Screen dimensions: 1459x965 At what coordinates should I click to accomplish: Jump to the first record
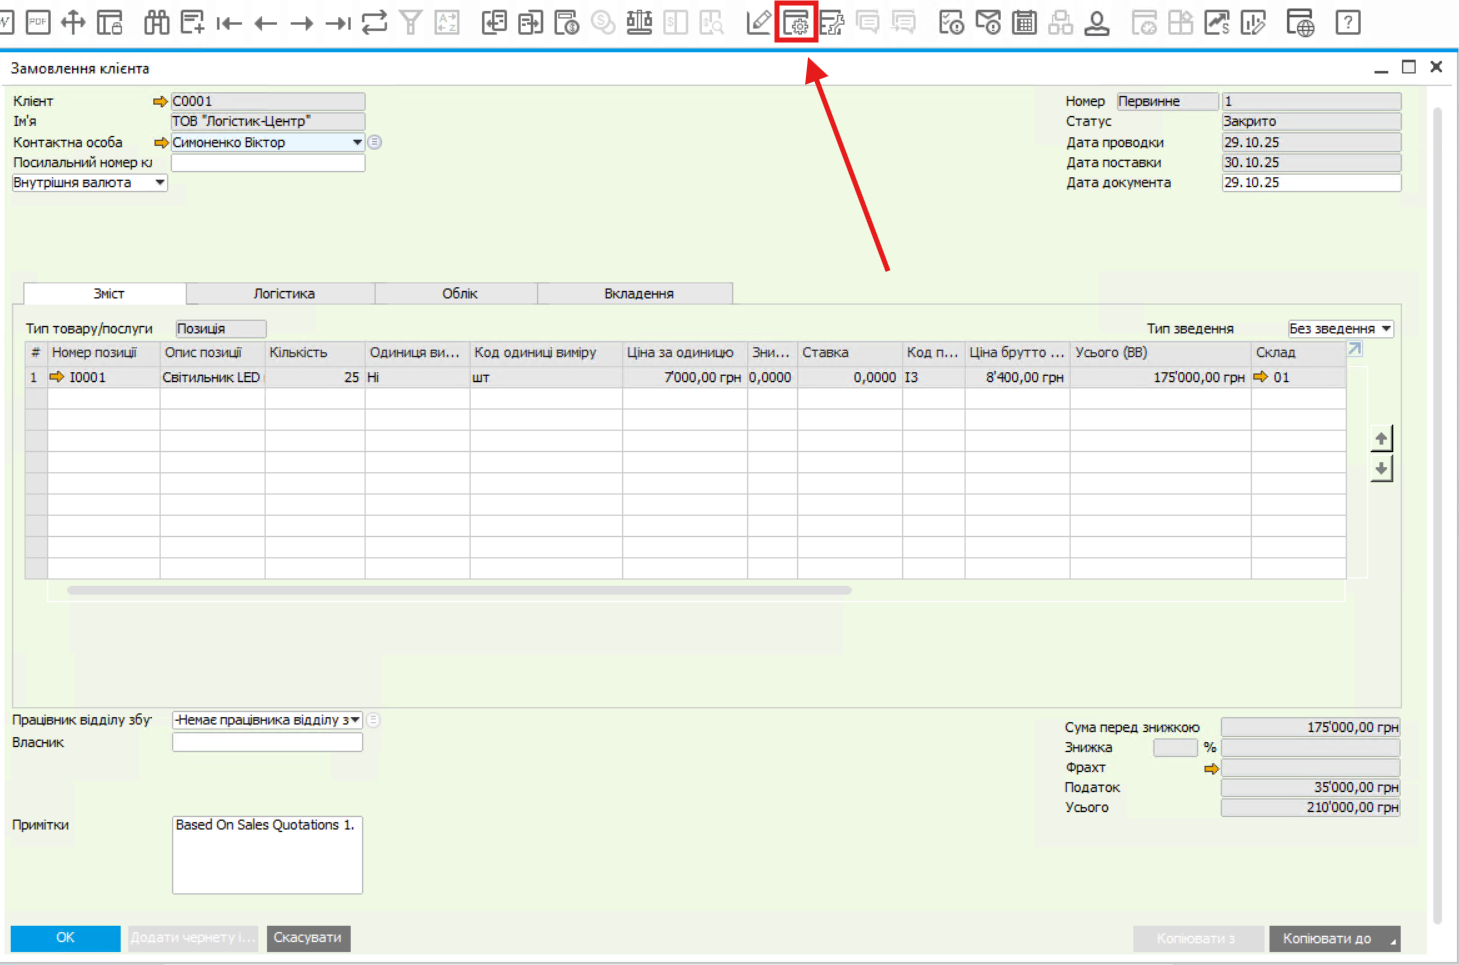(229, 22)
